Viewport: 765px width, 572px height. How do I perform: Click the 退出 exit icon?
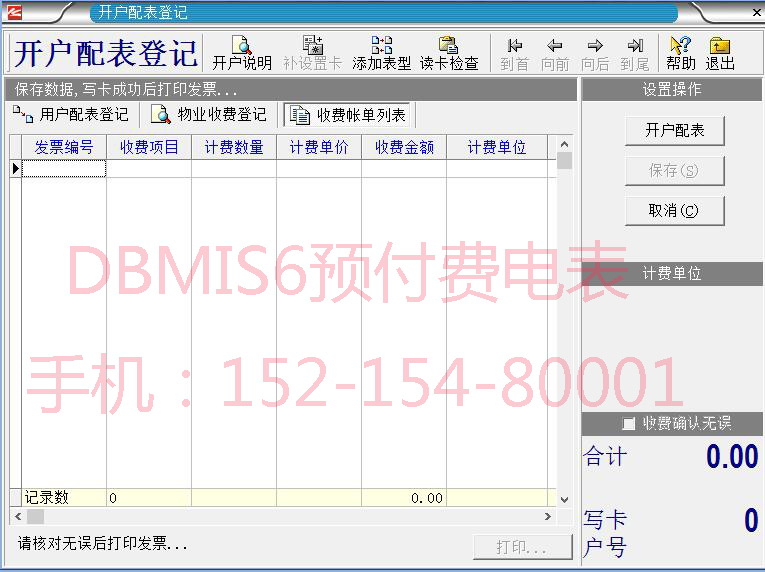(x=720, y=53)
